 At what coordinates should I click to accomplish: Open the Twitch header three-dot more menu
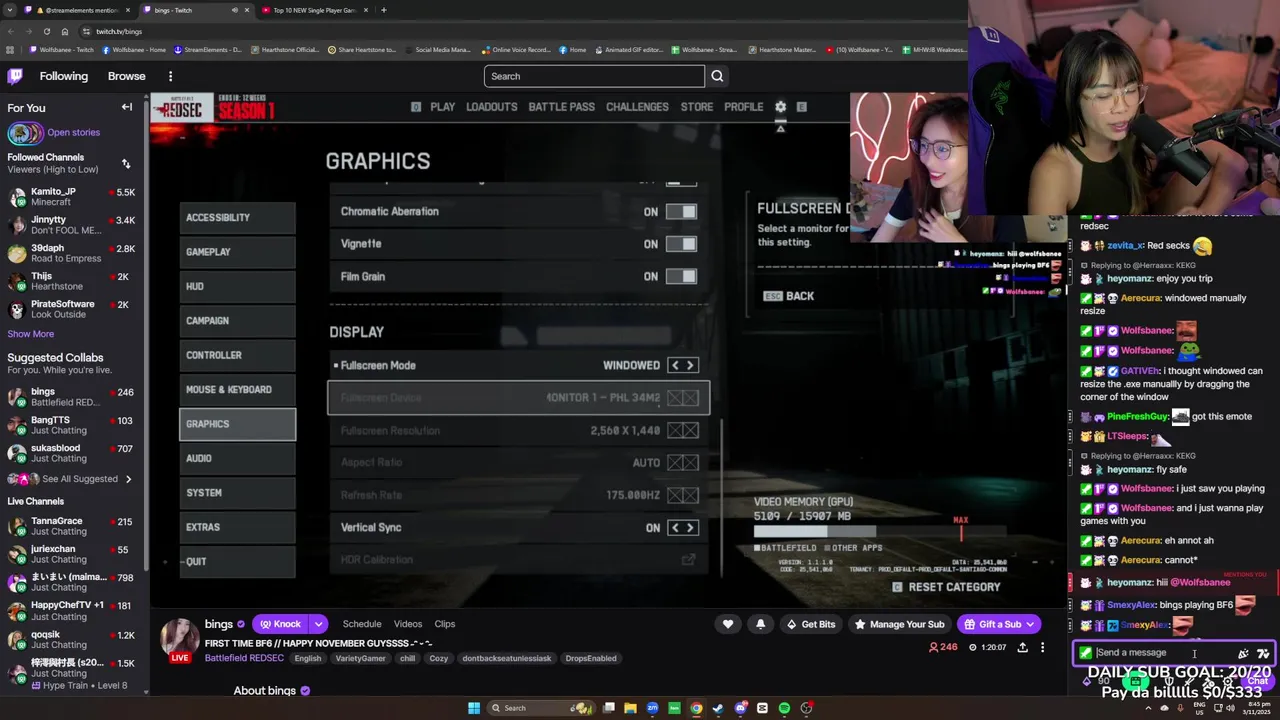(x=170, y=76)
